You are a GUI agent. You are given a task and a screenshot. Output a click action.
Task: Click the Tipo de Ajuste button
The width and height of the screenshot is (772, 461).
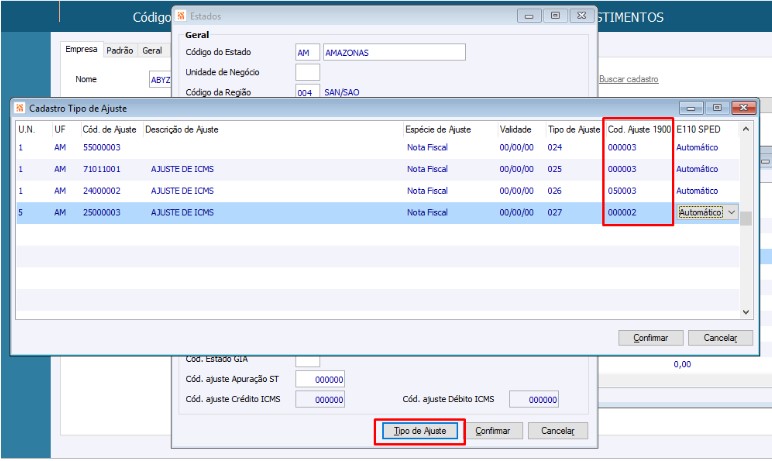pyautogui.click(x=420, y=431)
